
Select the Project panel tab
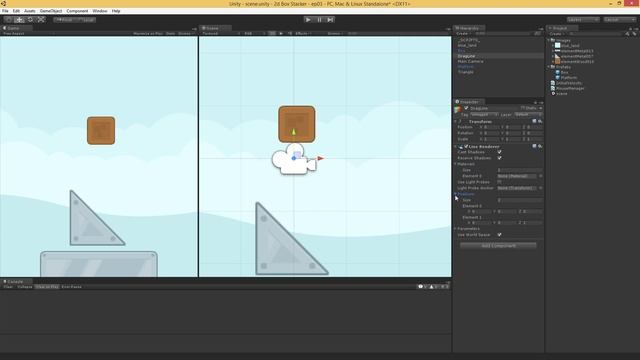point(562,28)
